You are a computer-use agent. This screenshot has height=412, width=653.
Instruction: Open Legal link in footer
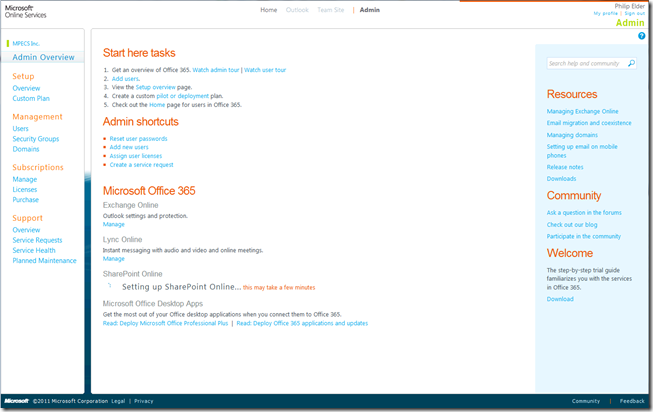[x=118, y=401]
